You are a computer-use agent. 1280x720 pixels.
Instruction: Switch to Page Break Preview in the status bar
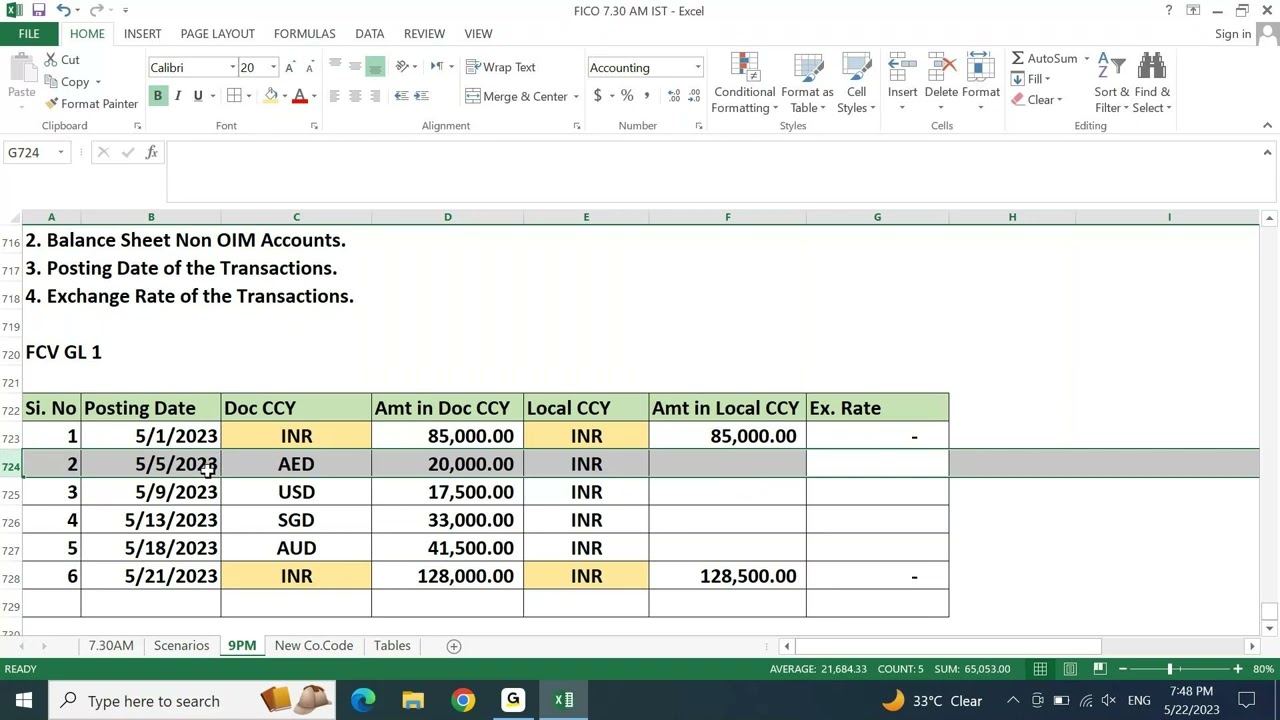[1099, 669]
